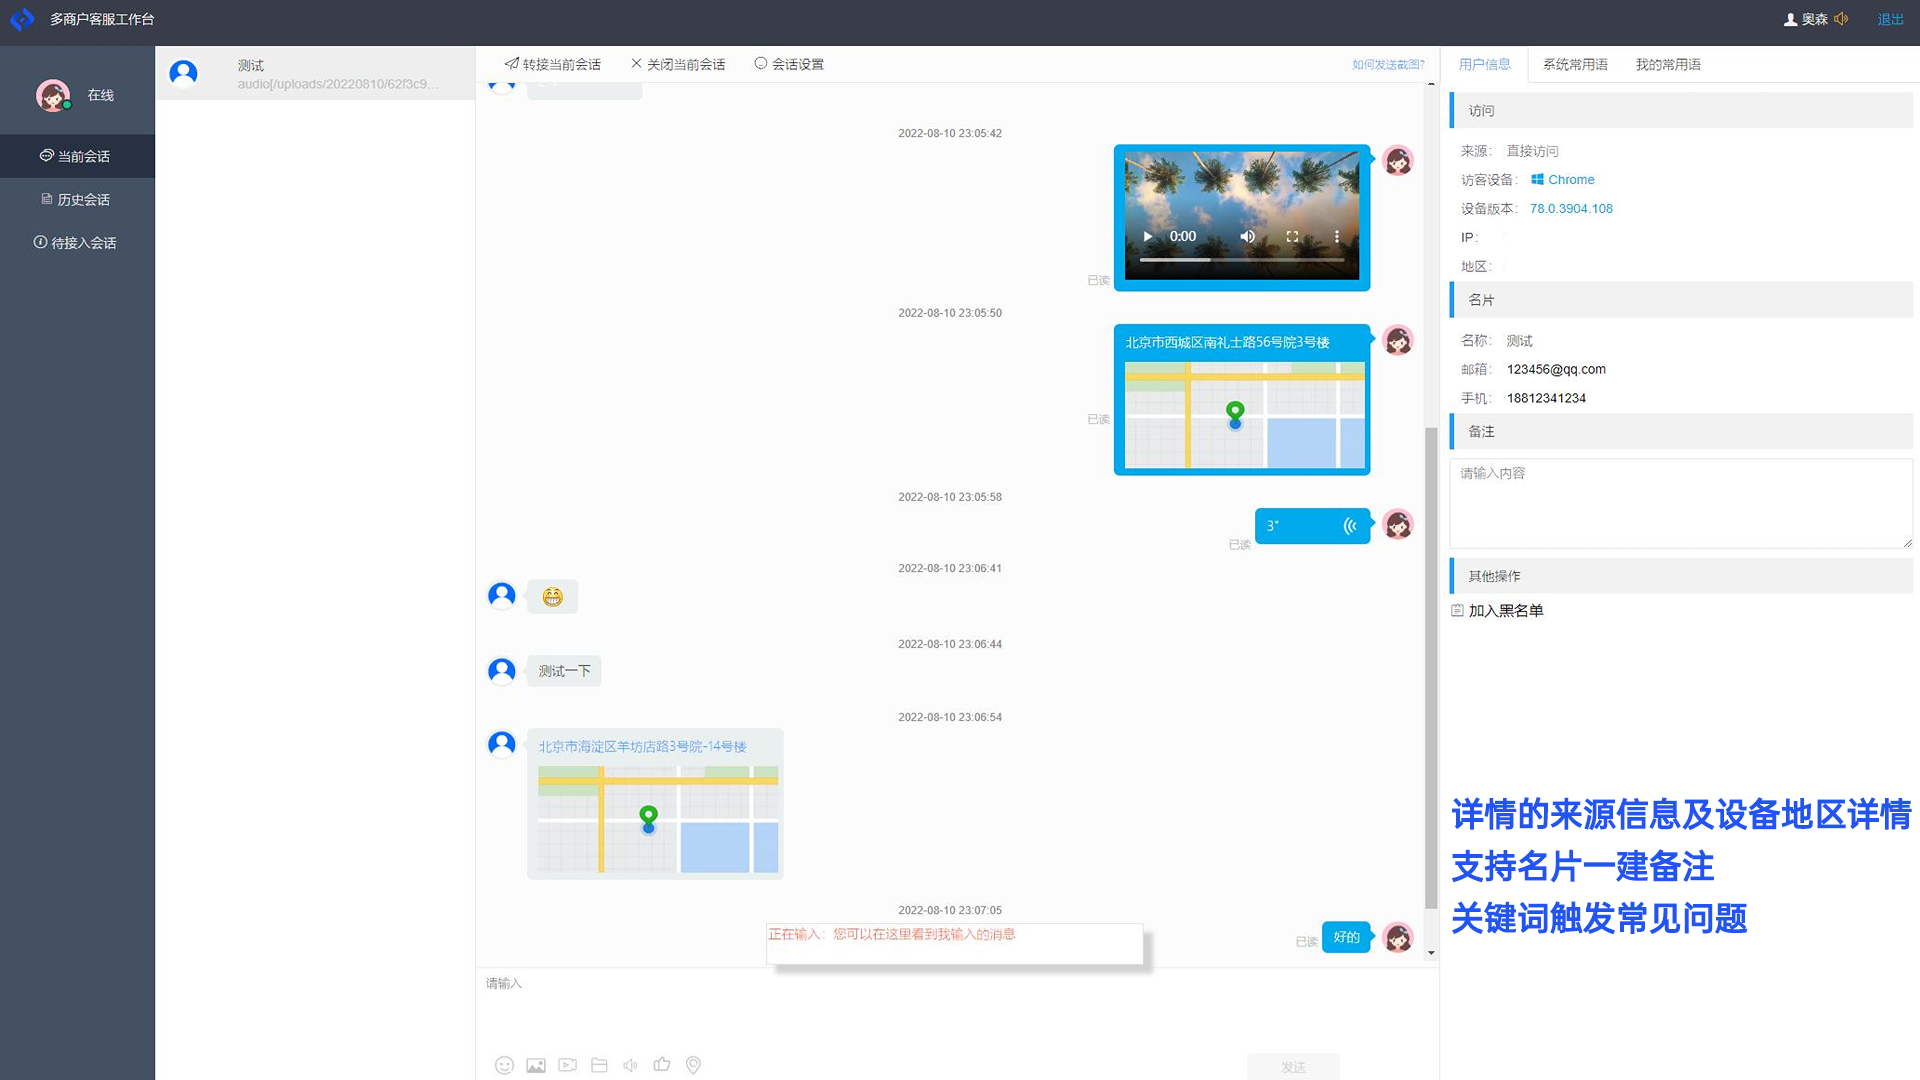Screen dimensions: 1920x1080
Task: Click the visitor avatar beside 测试一下 message
Action: [x=502, y=670]
